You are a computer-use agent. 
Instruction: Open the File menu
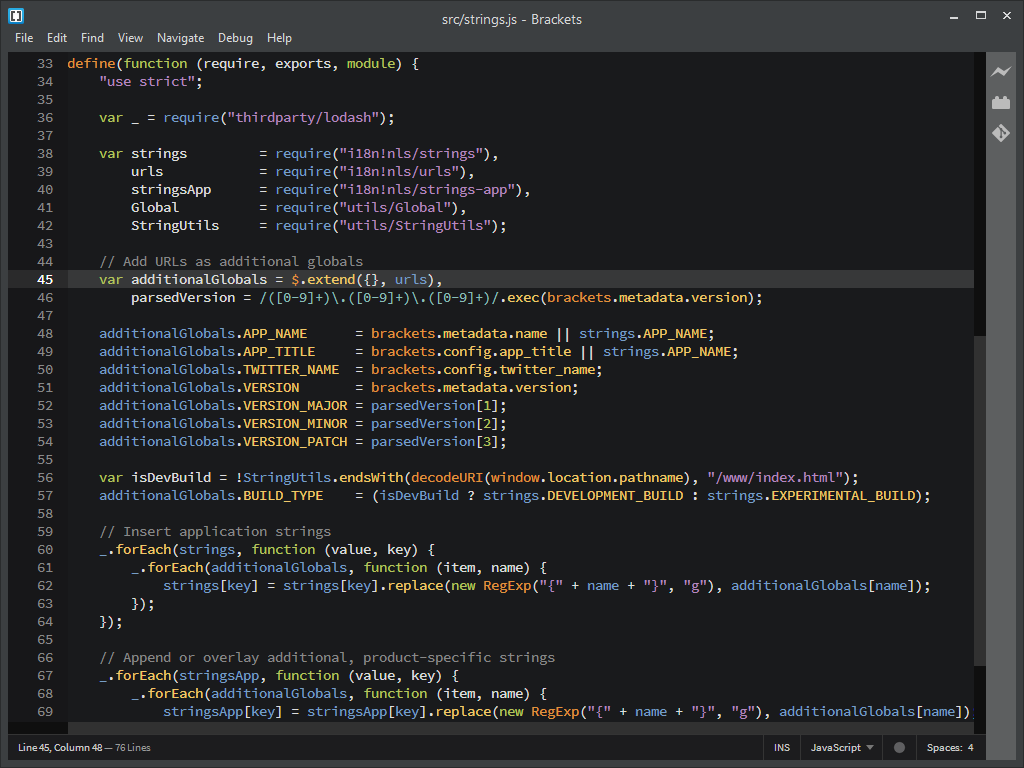[x=24, y=38]
